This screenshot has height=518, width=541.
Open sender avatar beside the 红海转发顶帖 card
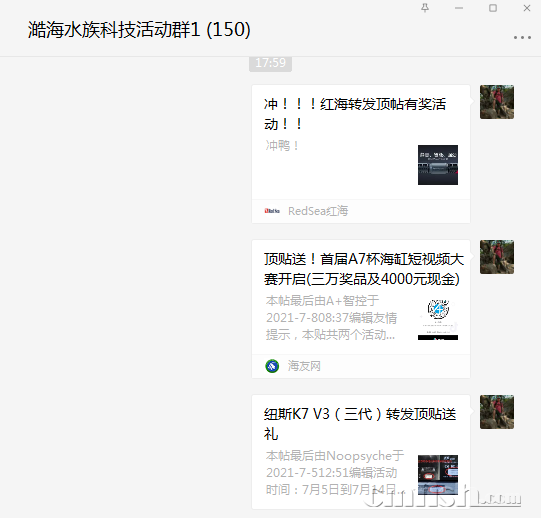point(497,102)
